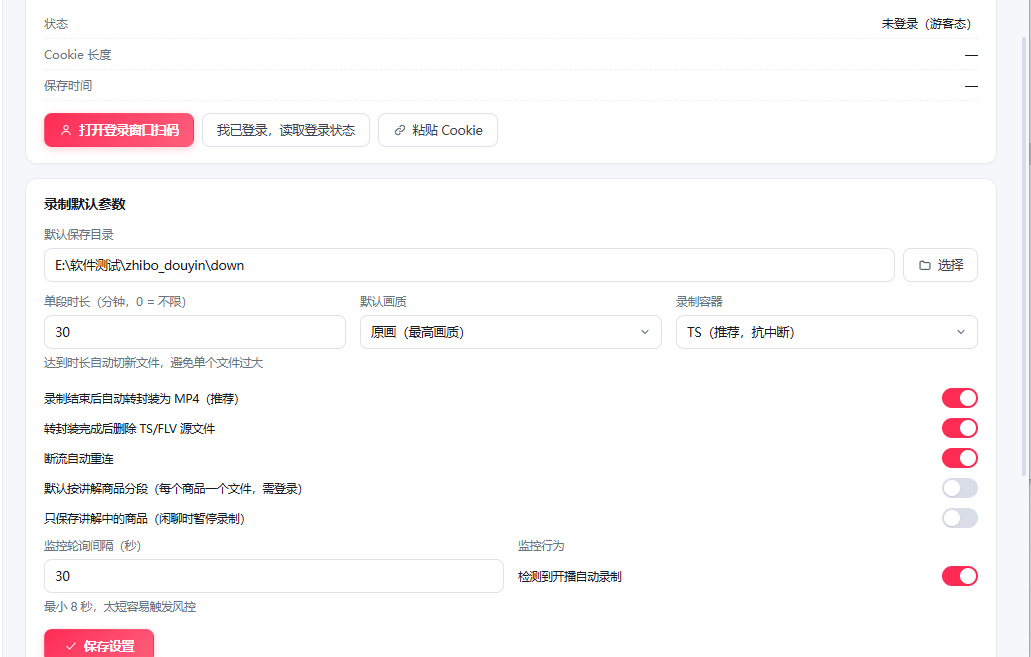Click the 监控轮询间隔 seconds input field
1031x657 pixels.
(274, 576)
